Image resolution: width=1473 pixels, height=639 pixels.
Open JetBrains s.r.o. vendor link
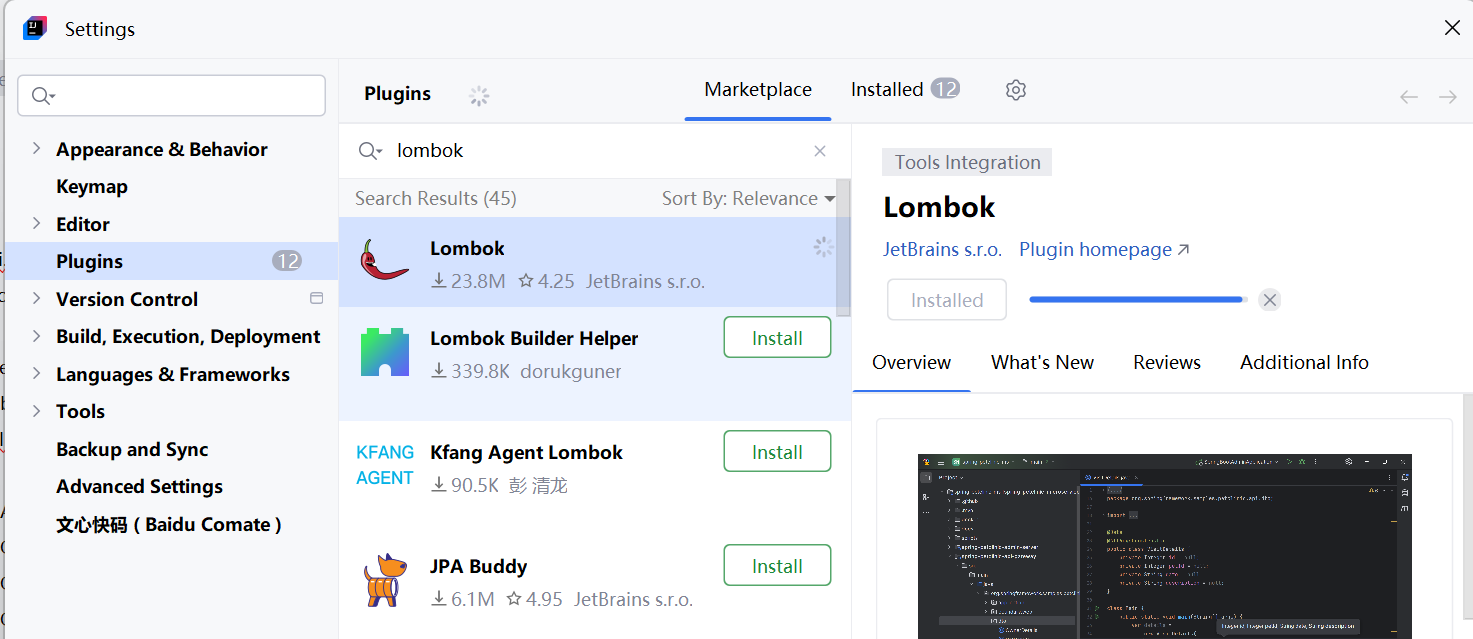pos(942,249)
